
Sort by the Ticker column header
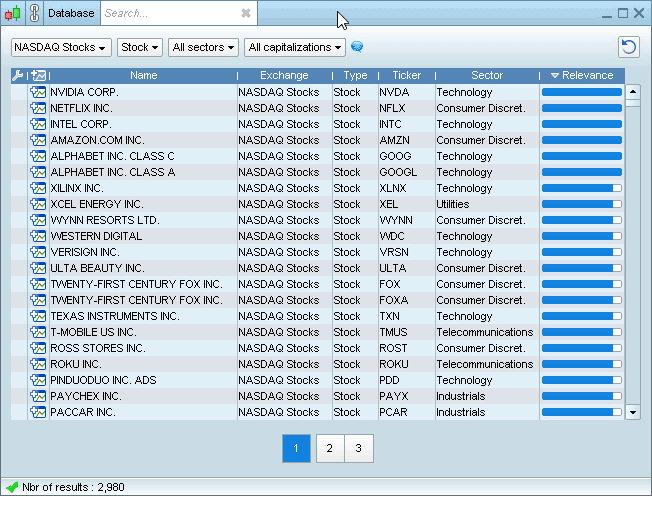(x=406, y=76)
